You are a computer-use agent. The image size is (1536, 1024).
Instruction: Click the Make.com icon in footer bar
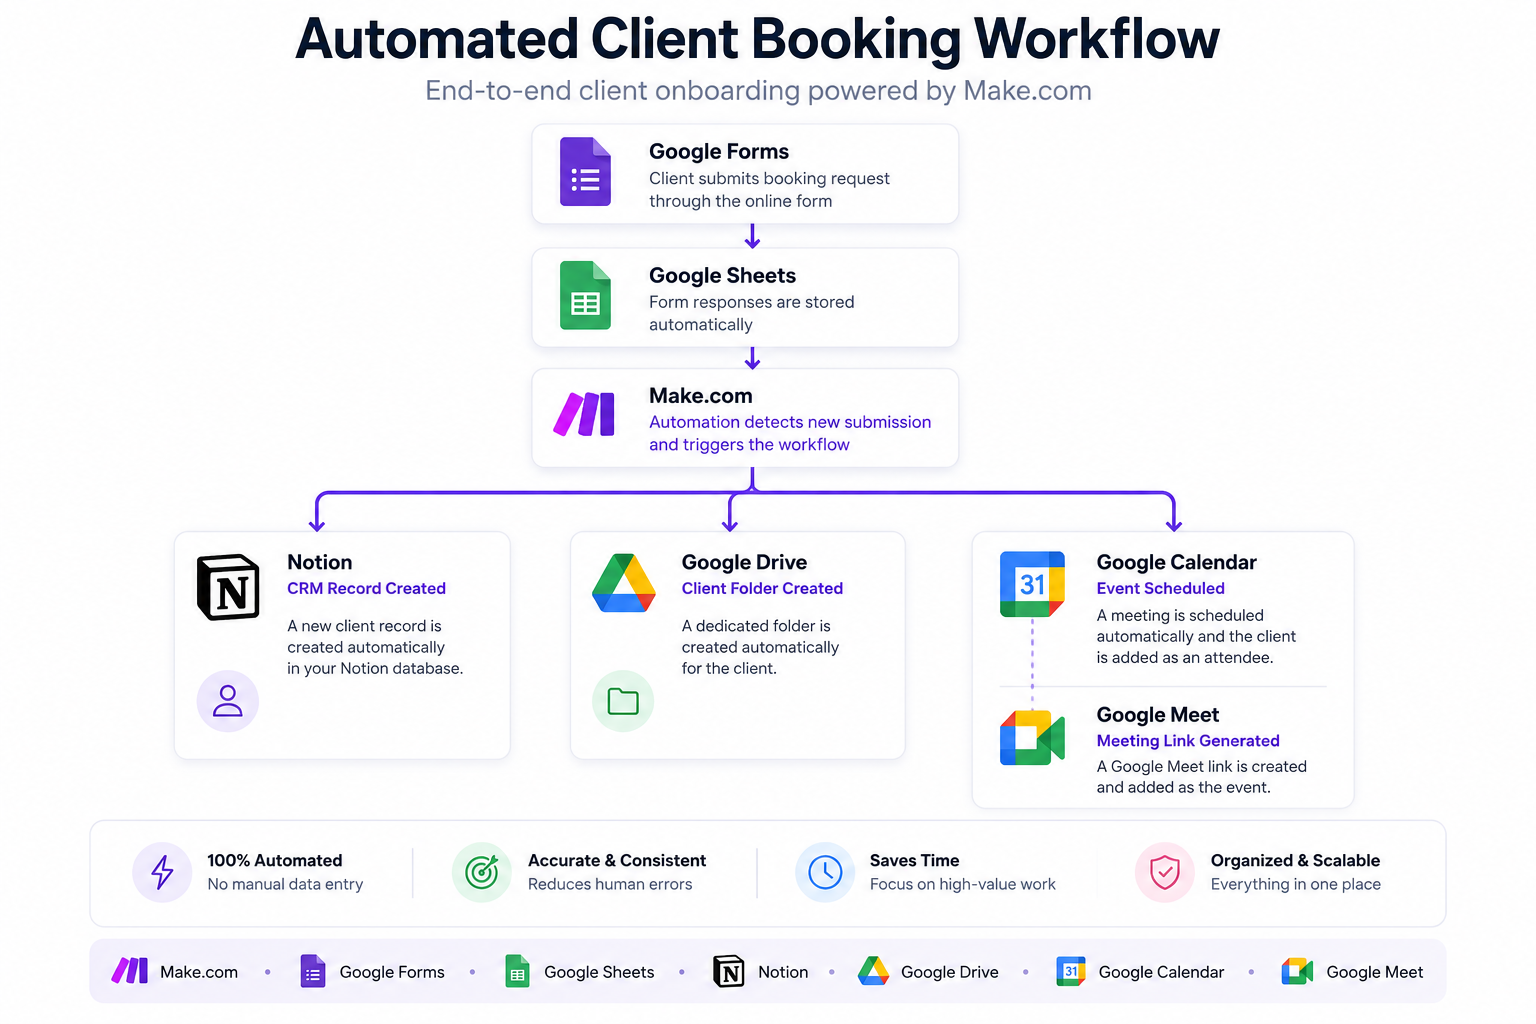130,971
